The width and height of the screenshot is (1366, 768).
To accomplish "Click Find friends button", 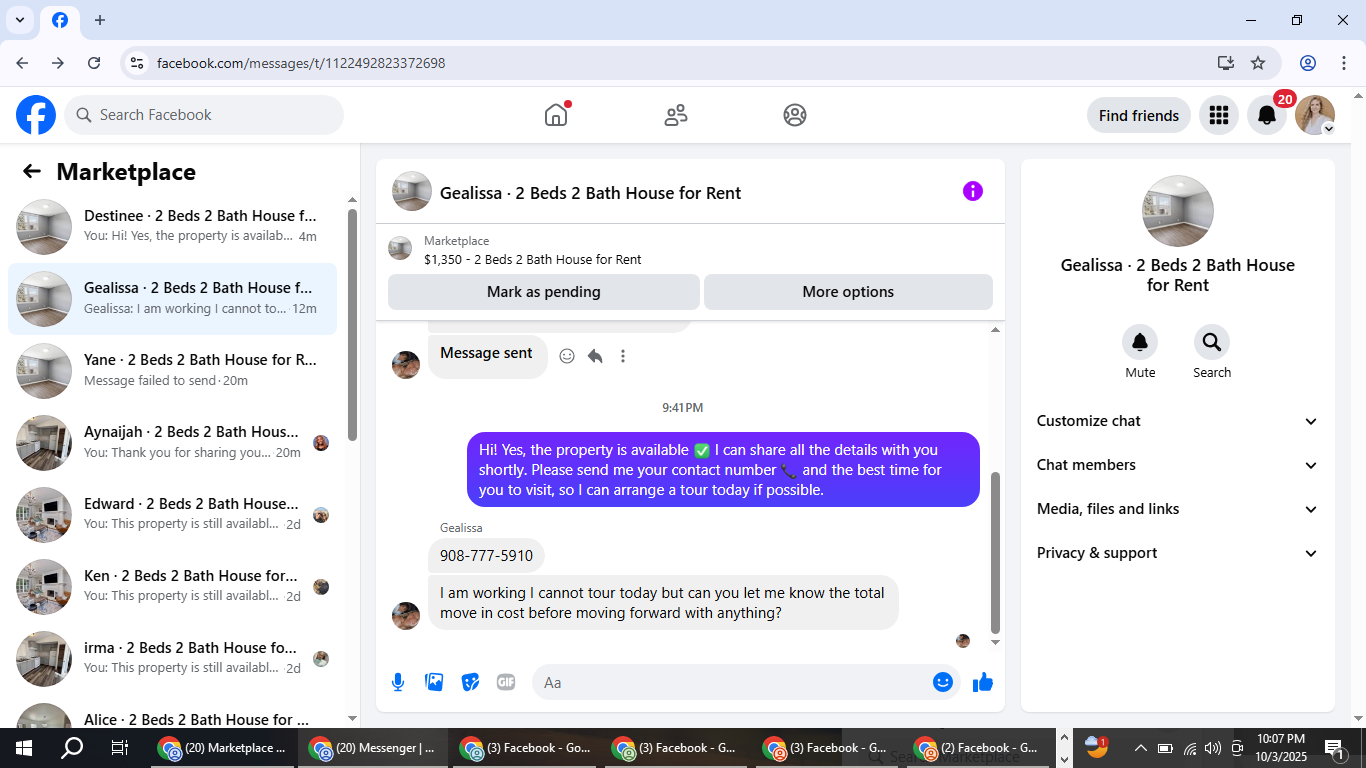I will click(x=1139, y=115).
